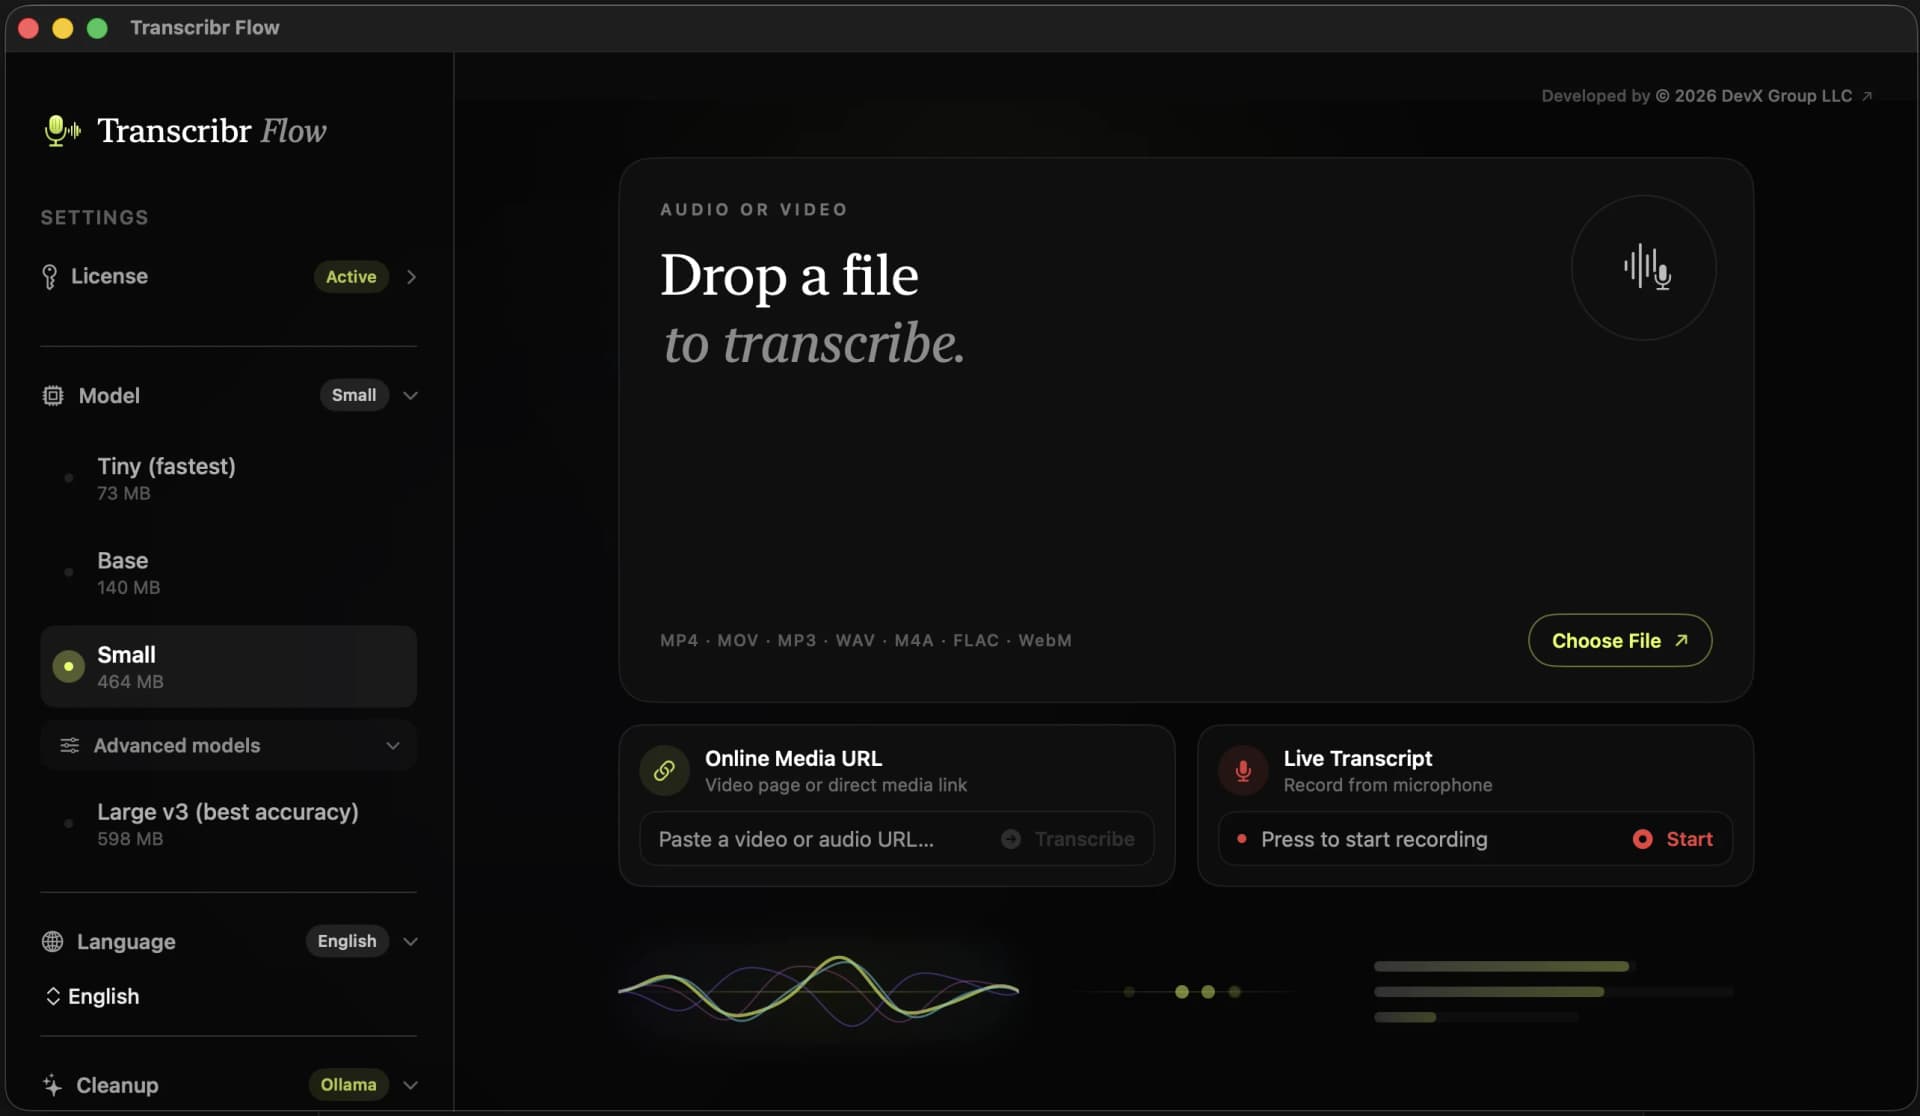Click the Record from microphone text

tap(1388, 785)
